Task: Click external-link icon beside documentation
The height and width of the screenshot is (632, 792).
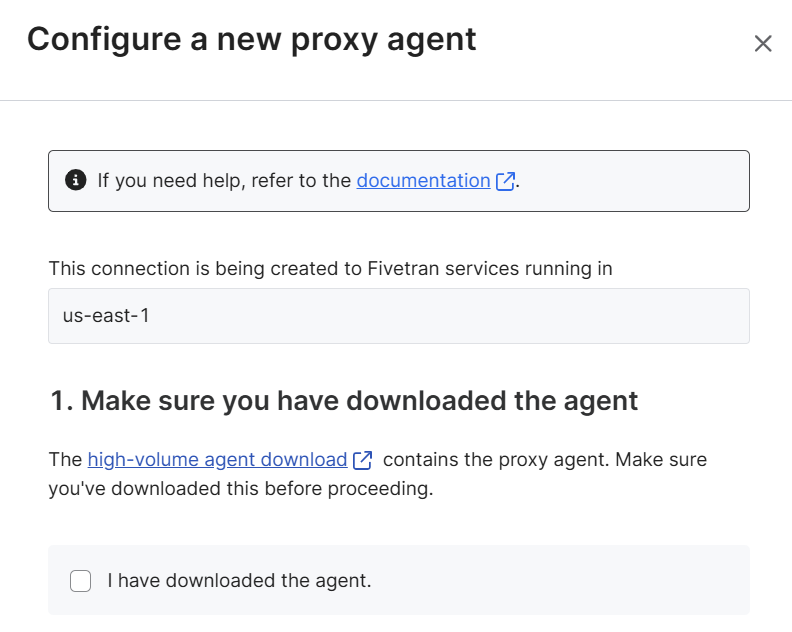Action: click(x=505, y=181)
